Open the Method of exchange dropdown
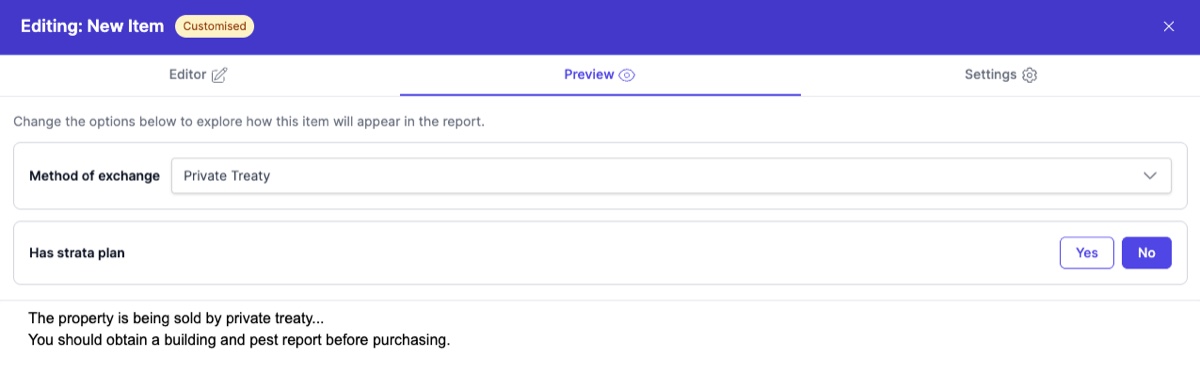The width and height of the screenshot is (1200, 376). [671, 175]
